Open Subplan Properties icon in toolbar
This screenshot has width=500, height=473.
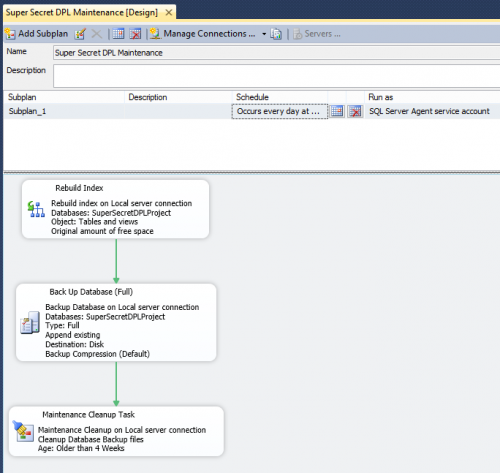[80, 34]
